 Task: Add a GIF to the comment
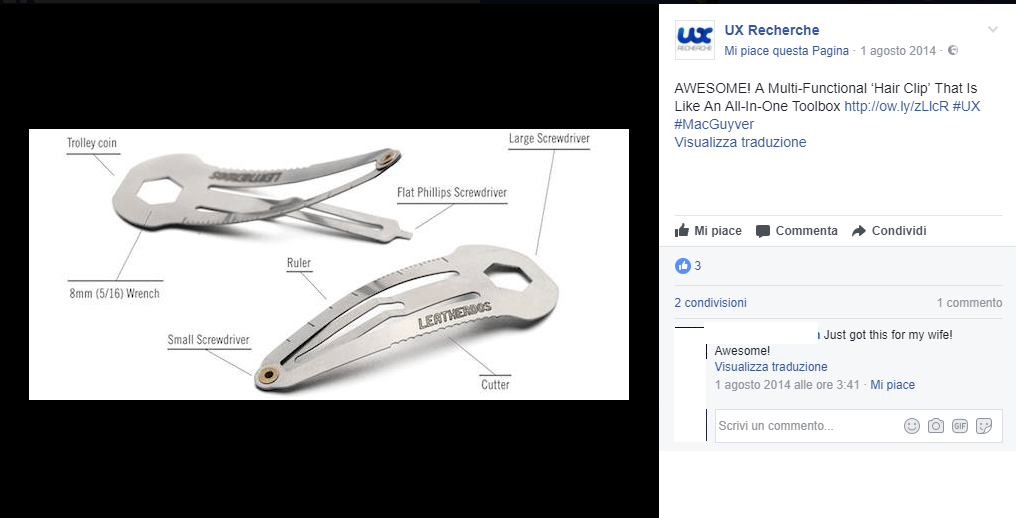click(960, 426)
